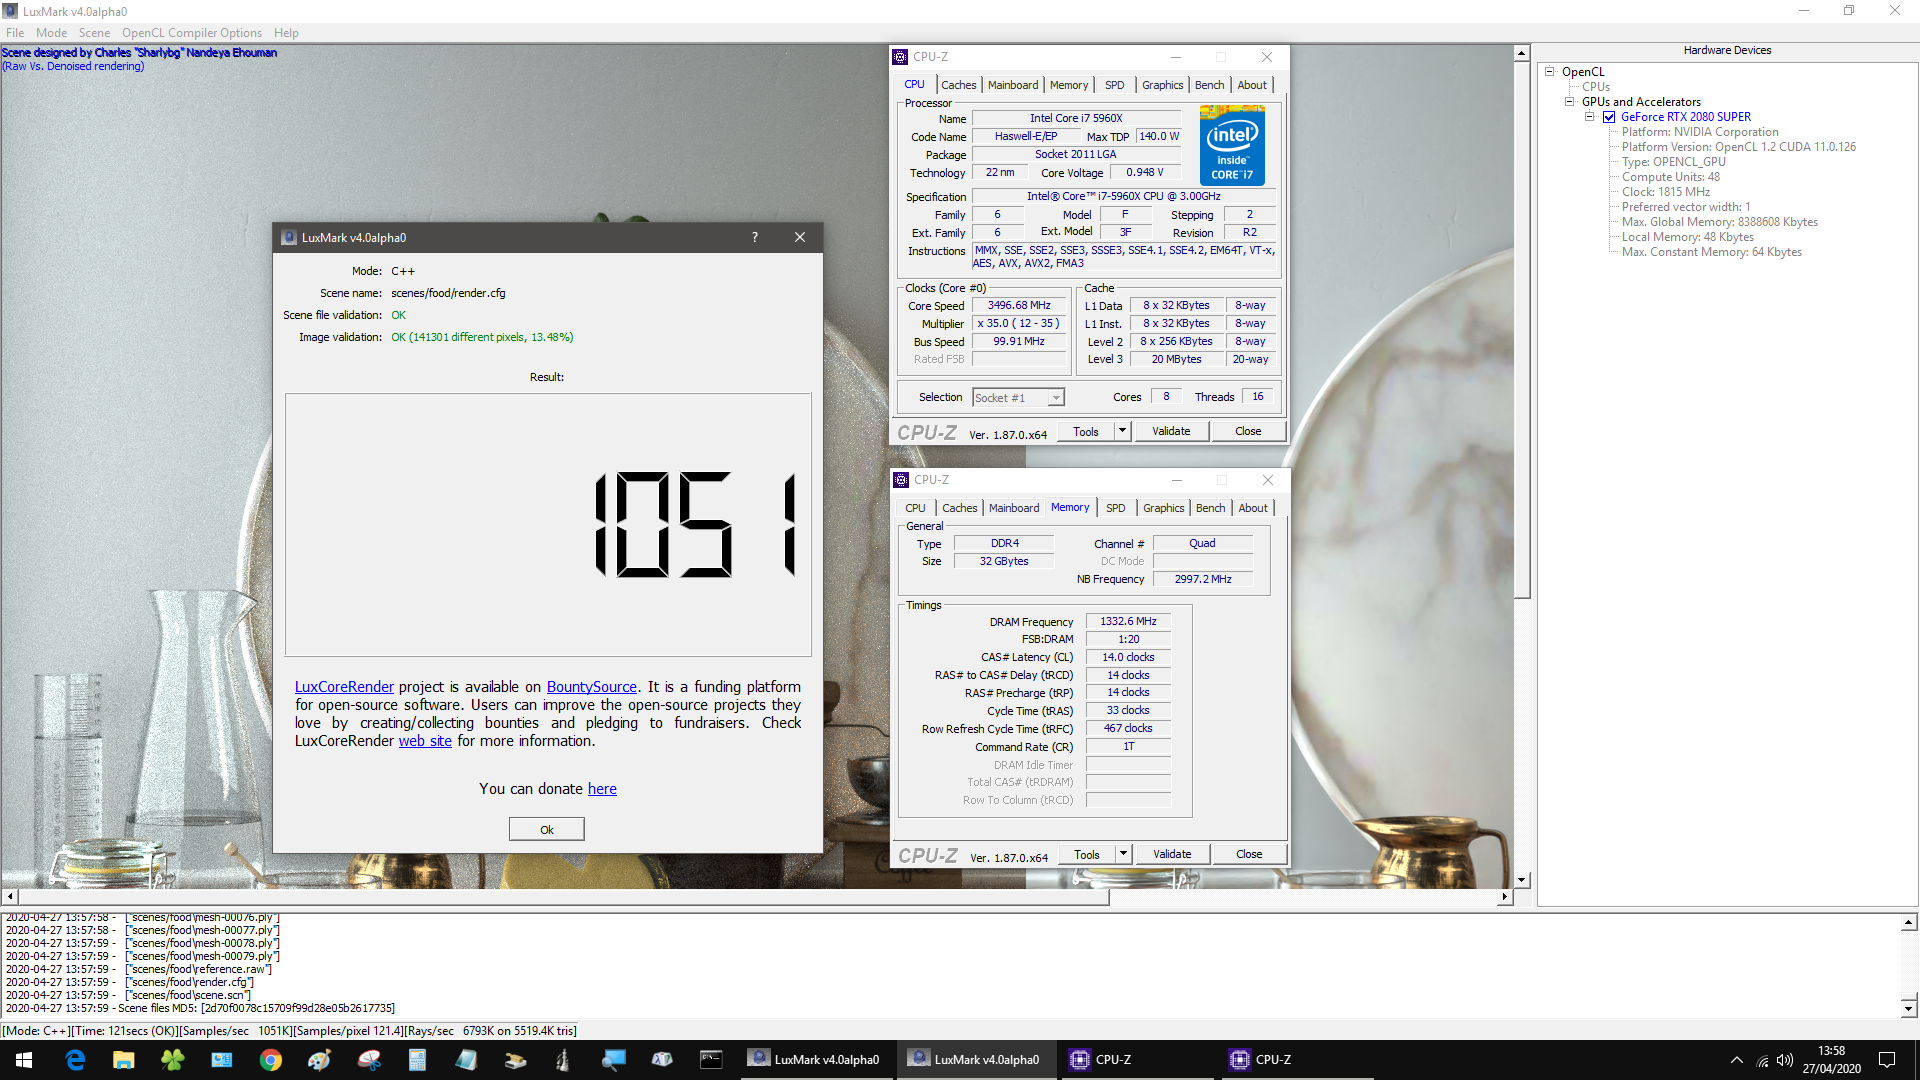Open the chess piece taskbar icon
This screenshot has height=1080, width=1920.
click(x=564, y=1060)
